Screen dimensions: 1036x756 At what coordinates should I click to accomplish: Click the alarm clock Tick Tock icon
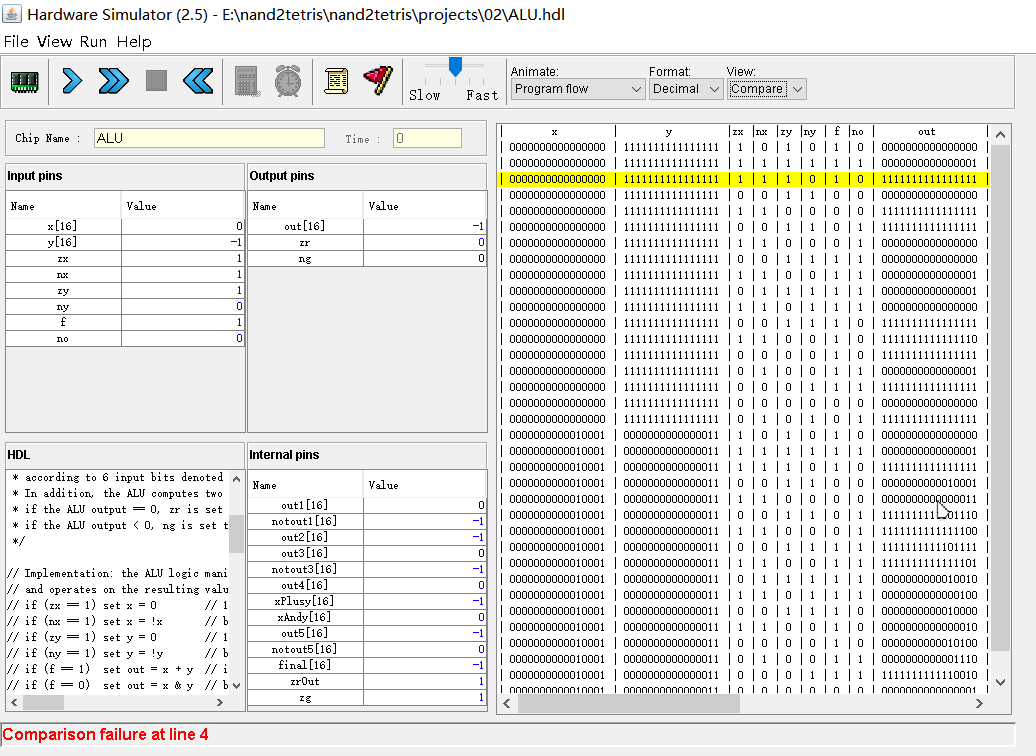coord(288,81)
